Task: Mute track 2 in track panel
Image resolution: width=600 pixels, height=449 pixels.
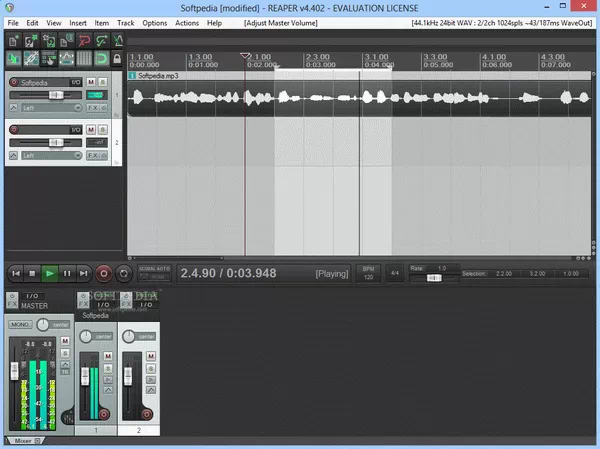Action: 91,130
